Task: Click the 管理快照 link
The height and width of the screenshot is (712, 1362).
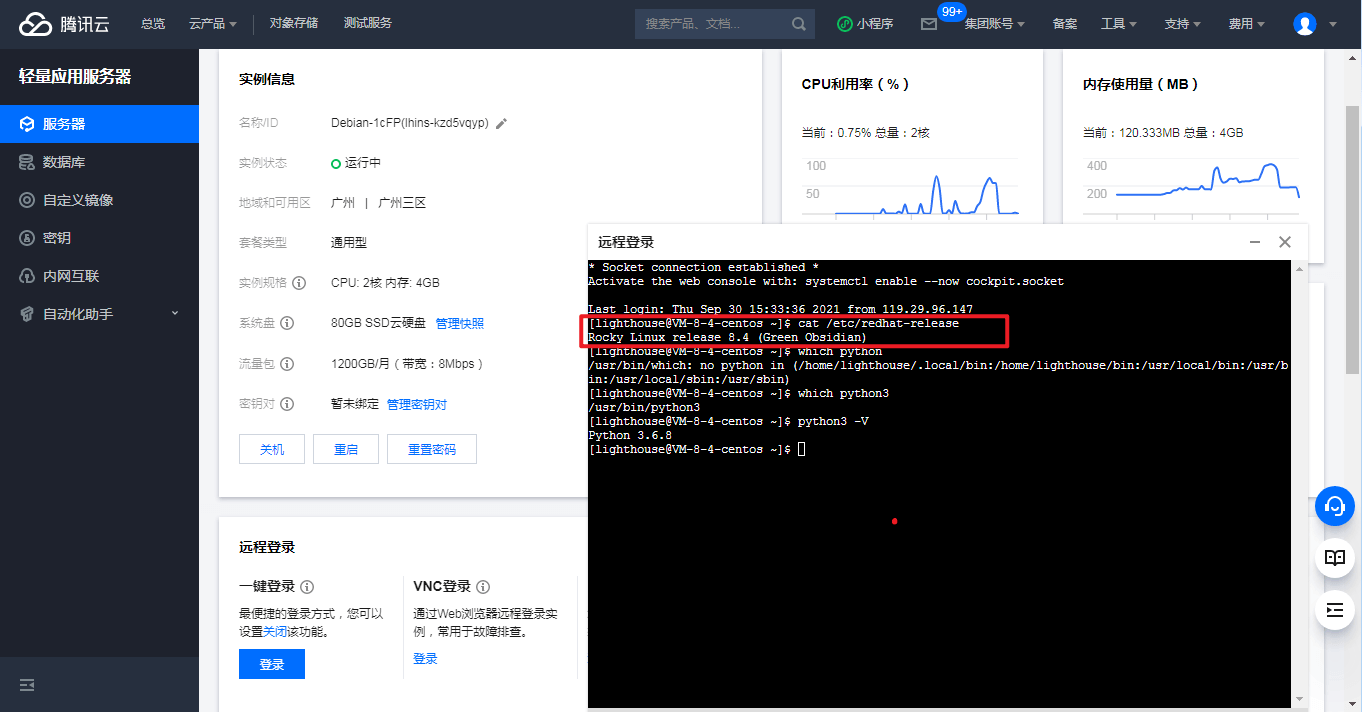Action: coord(460,323)
